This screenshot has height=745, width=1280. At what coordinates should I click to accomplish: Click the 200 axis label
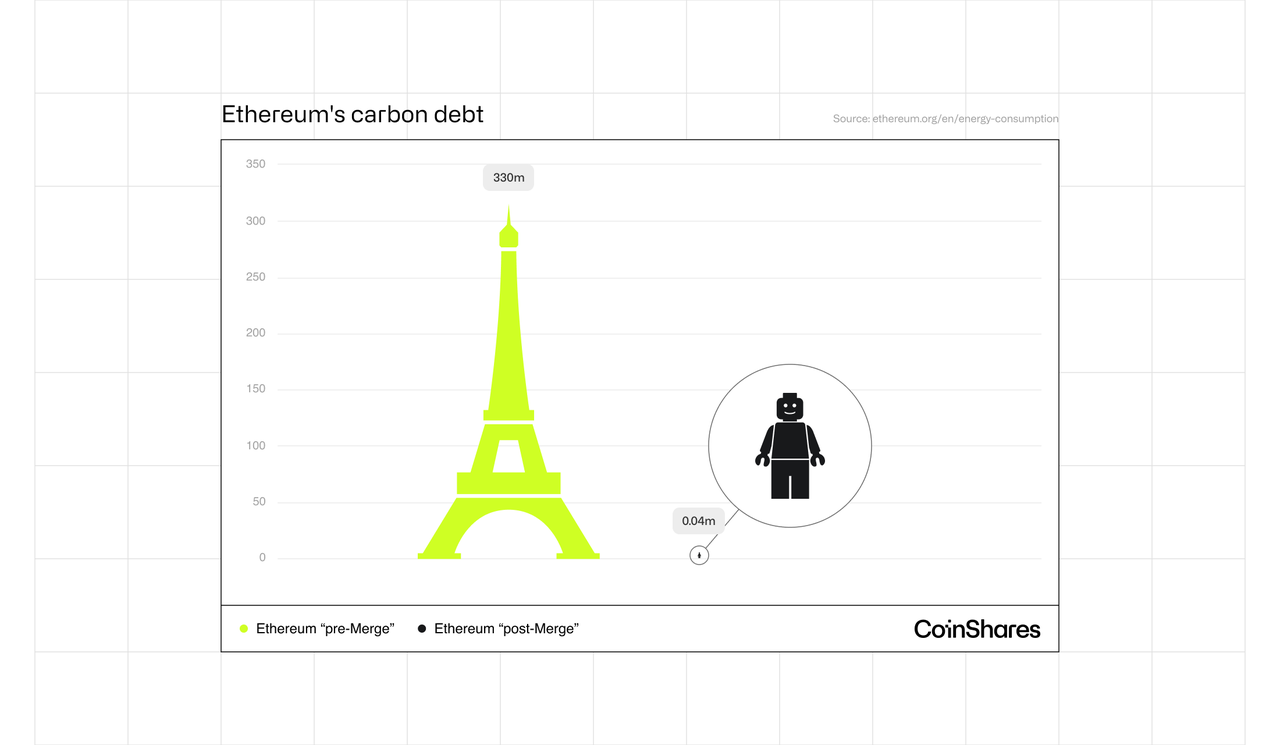[256, 333]
